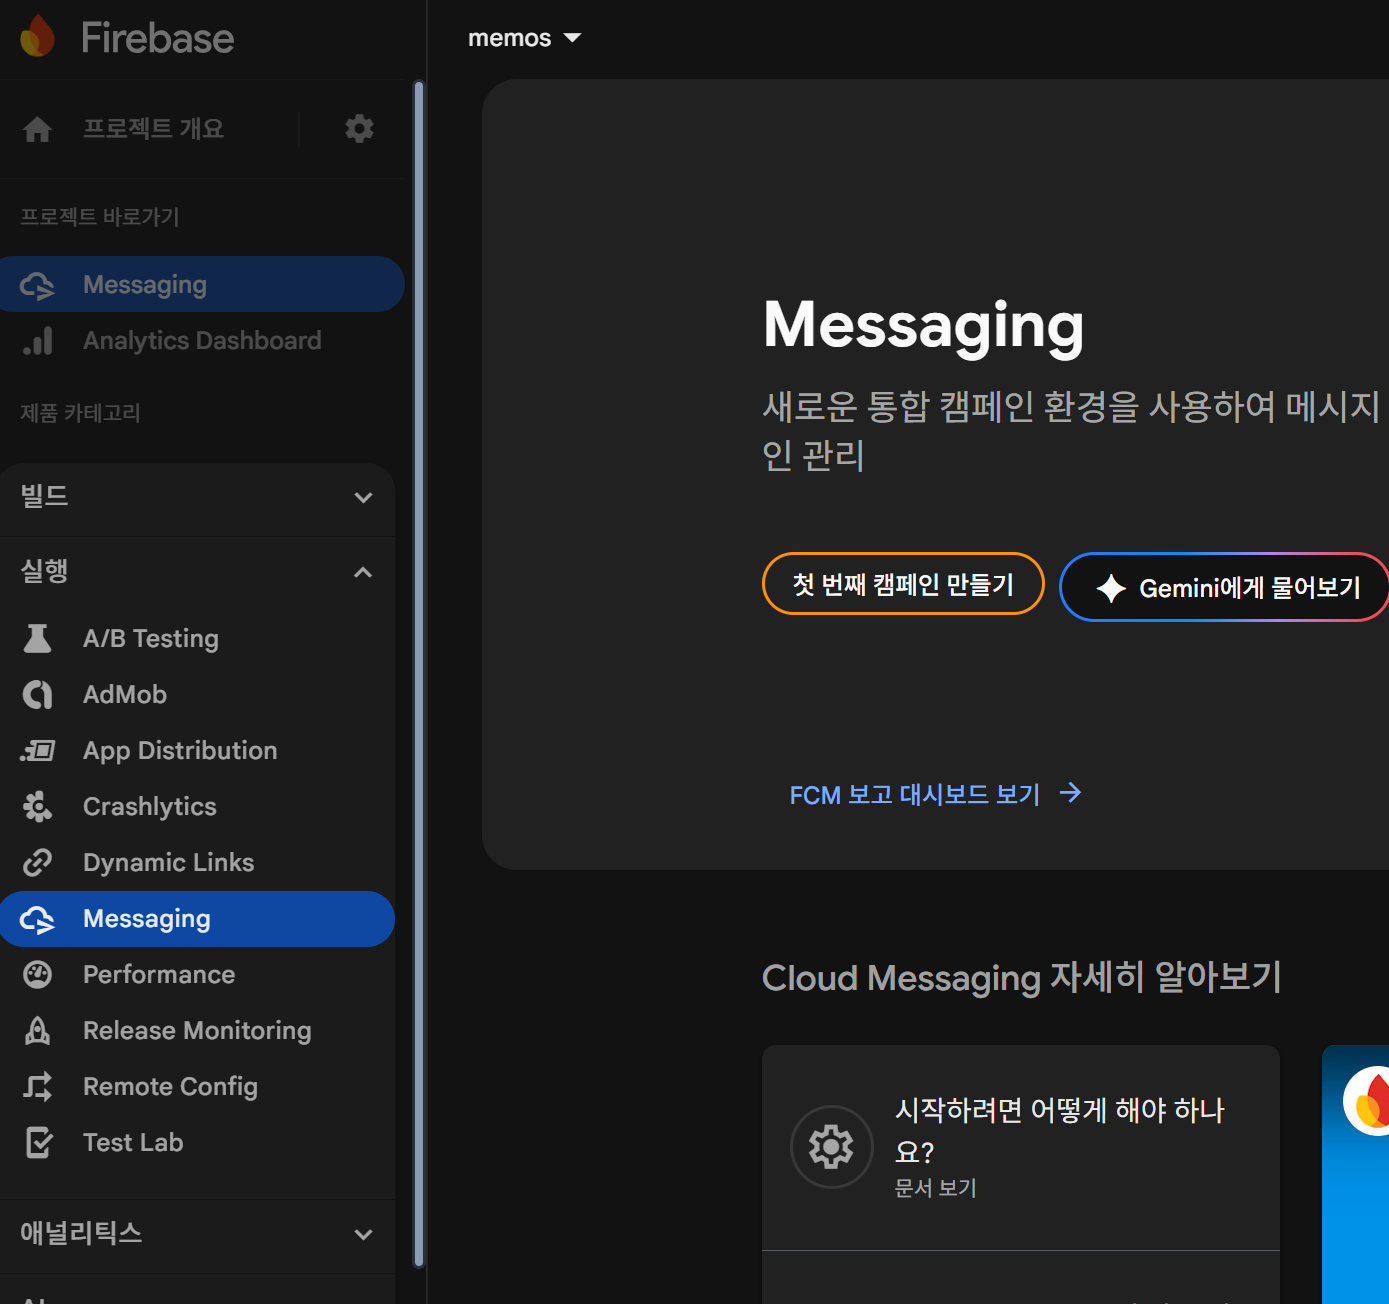Open project overview home icon
Screen dimensions: 1389x1304
38,129
